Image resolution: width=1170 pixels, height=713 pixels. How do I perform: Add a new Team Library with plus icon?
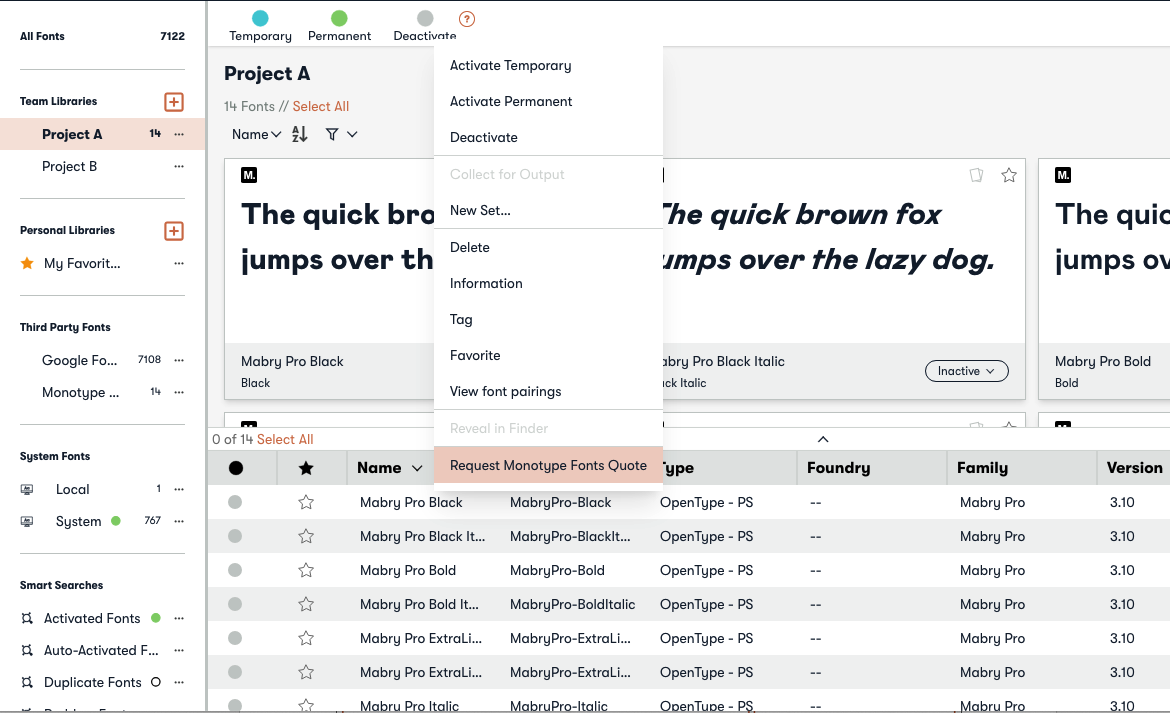(x=174, y=102)
